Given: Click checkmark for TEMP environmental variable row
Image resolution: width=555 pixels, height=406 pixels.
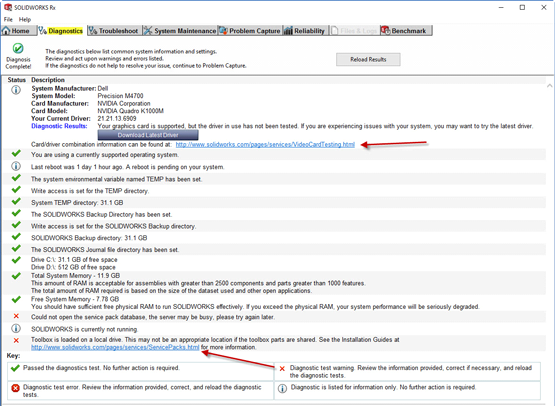Looking at the screenshot, I should 16,178.
